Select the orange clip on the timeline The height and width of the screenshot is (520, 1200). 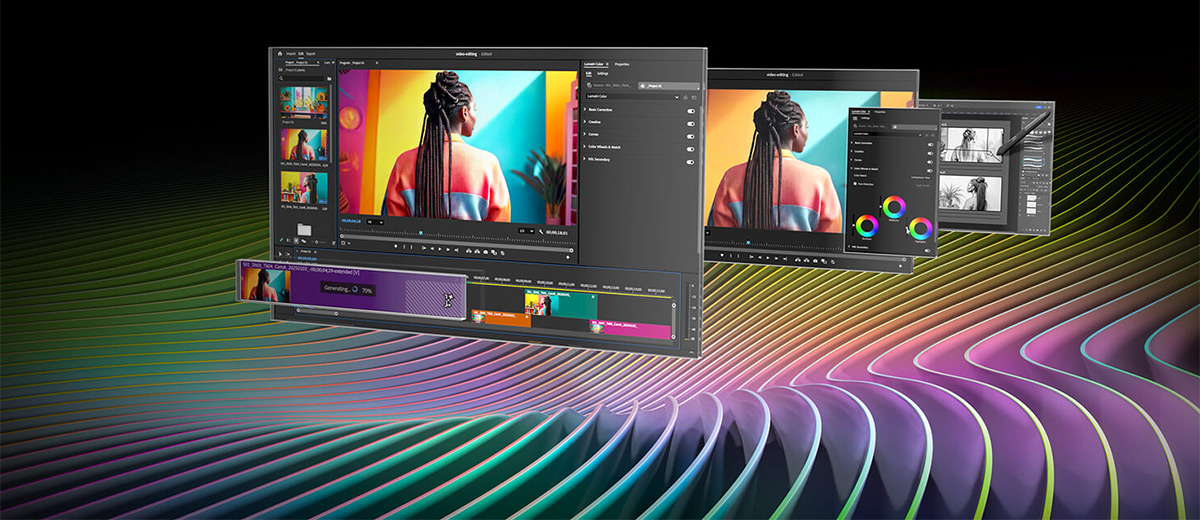pos(500,319)
